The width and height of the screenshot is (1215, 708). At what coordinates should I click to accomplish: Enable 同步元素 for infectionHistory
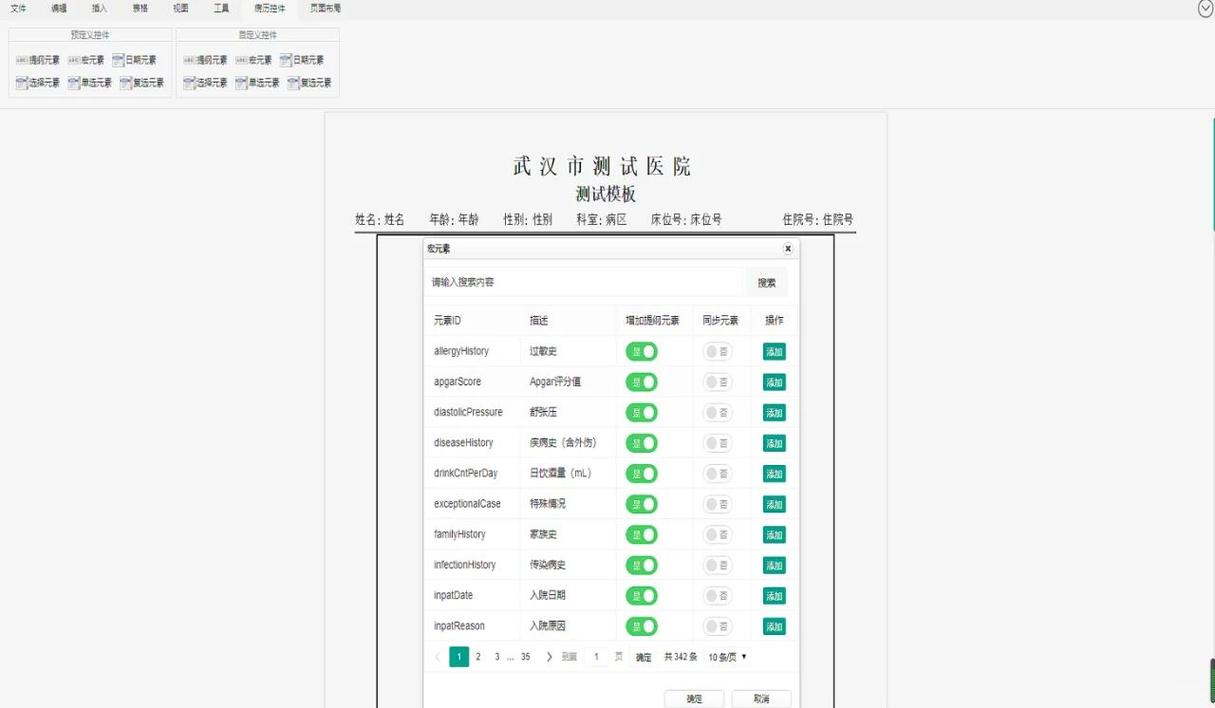pos(717,565)
